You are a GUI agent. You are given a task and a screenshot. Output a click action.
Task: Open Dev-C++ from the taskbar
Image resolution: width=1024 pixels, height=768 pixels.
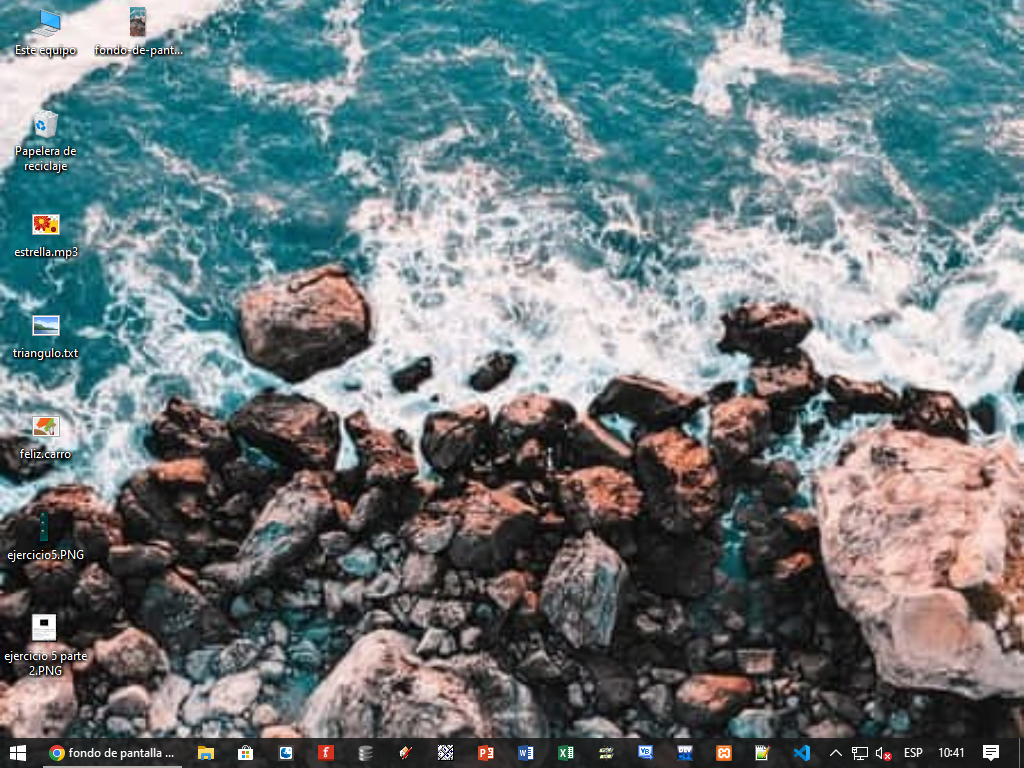685,753
